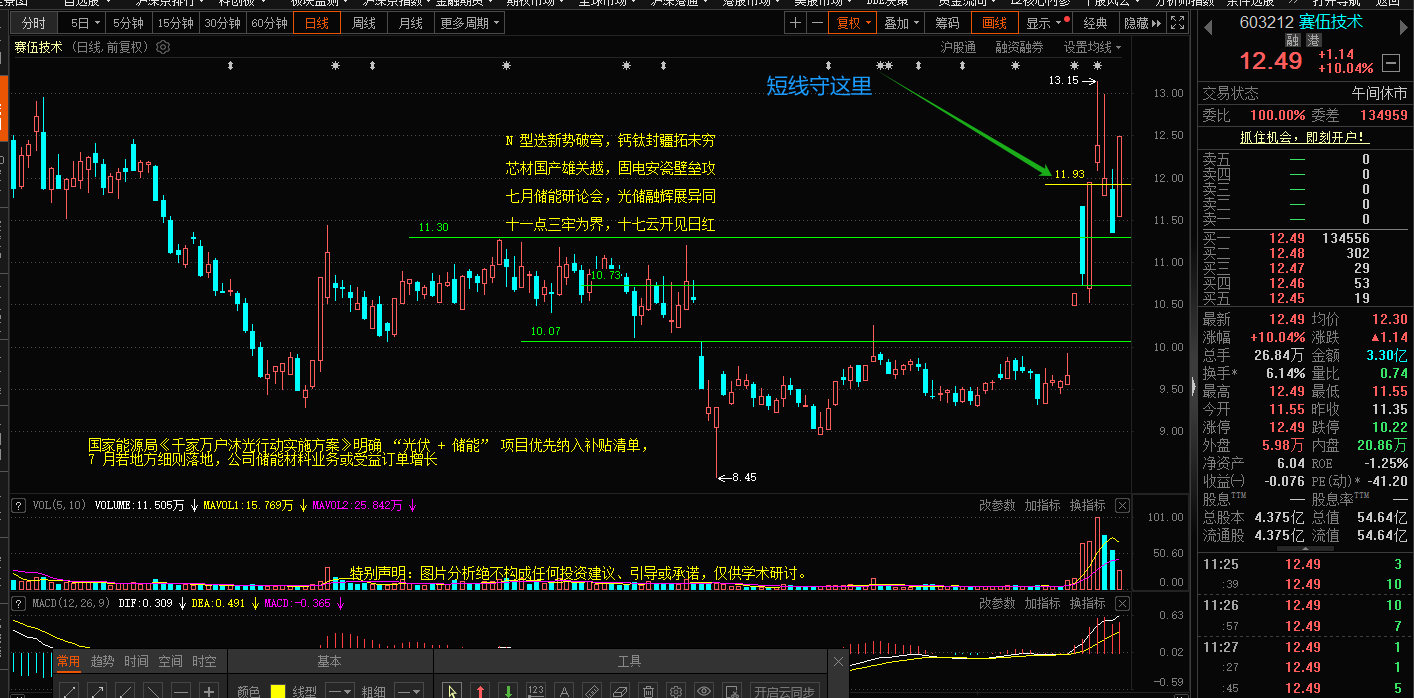Select the 123 number label tool
1414x698 pixels.
click(536, 690)
